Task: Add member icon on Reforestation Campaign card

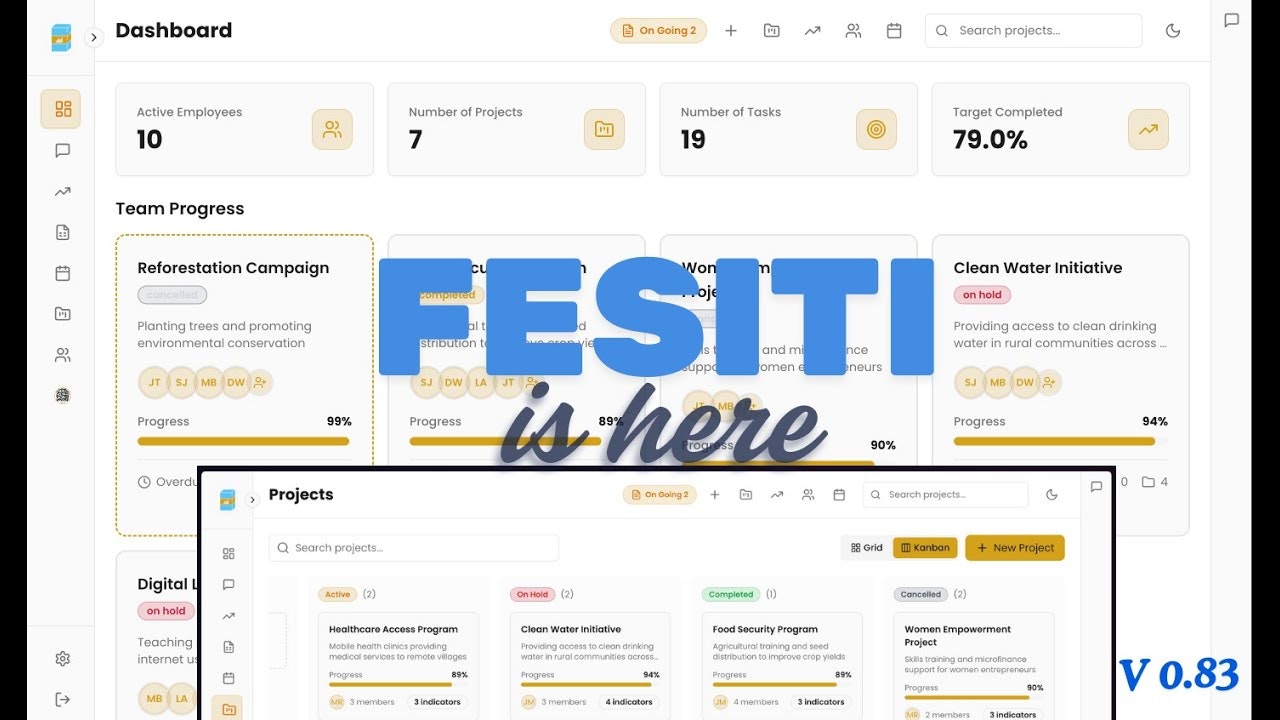Action: 260,382
